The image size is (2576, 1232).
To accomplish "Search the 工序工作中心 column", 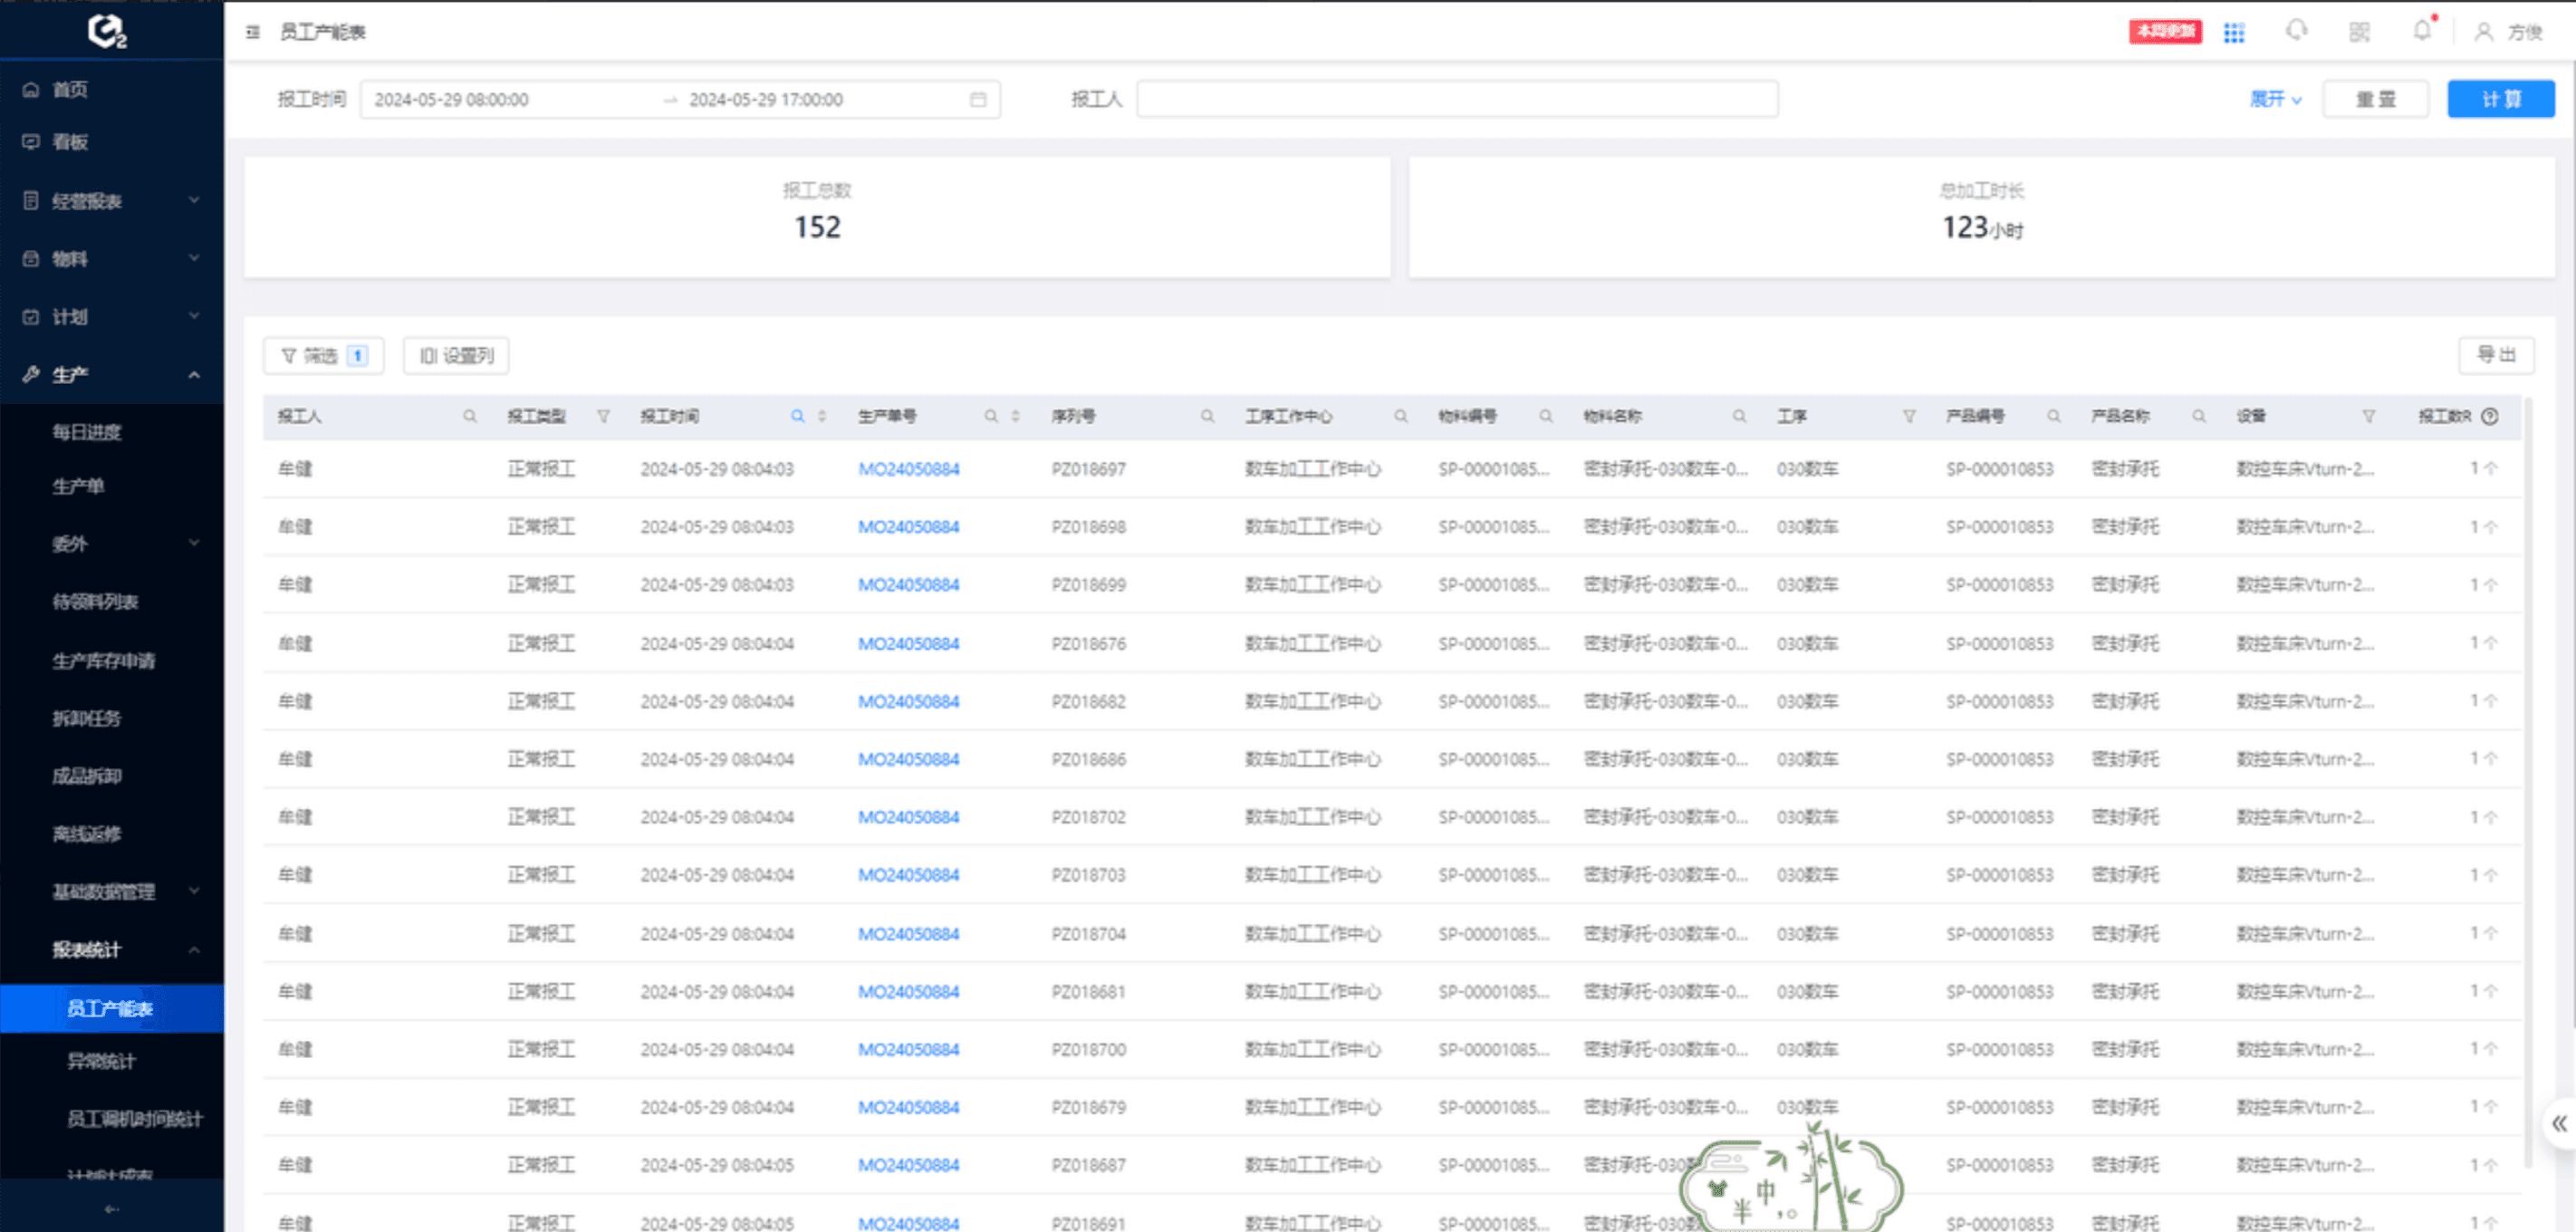I will pos(1401,416).
